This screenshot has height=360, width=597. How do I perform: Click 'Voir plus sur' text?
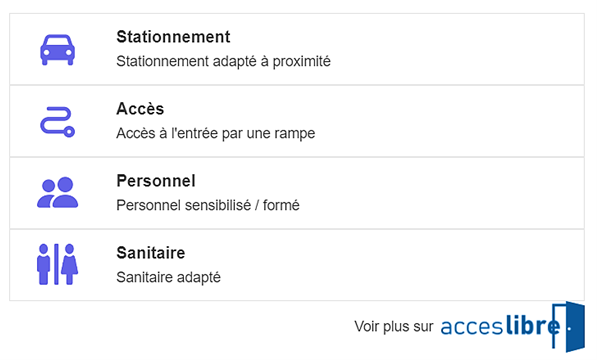[x=394, y=327]
